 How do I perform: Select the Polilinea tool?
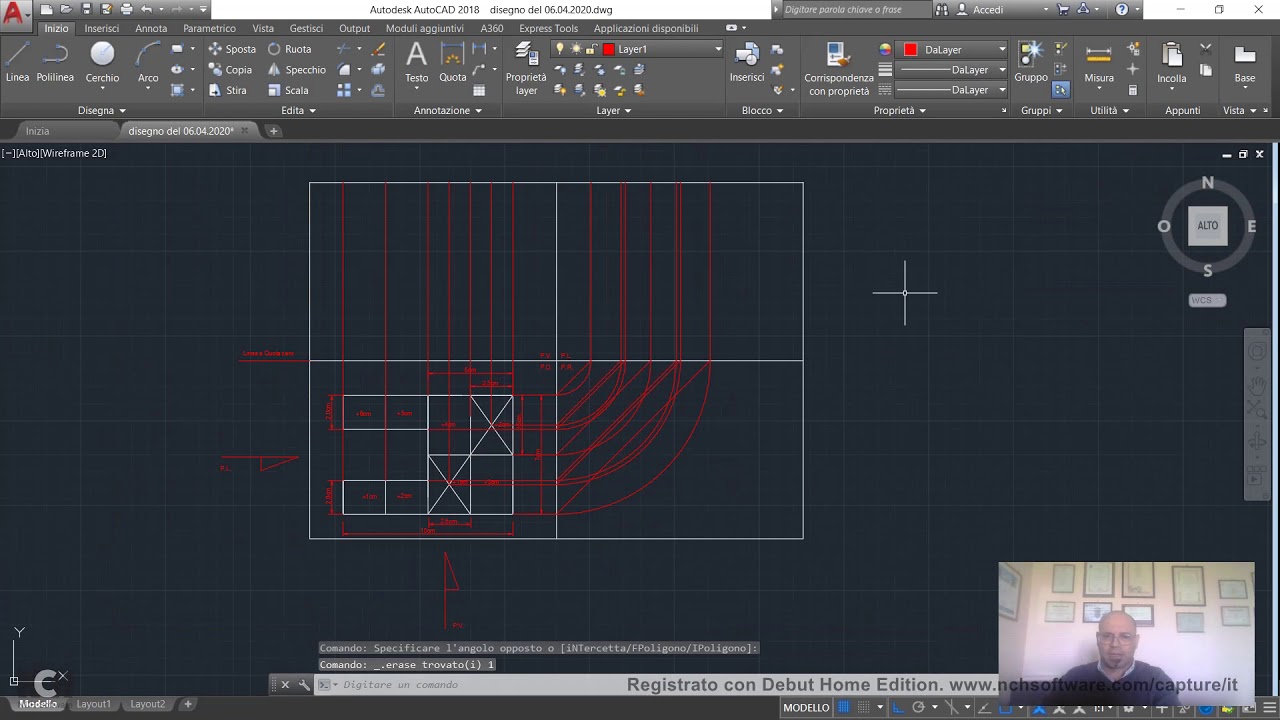[x=55, y=62]
